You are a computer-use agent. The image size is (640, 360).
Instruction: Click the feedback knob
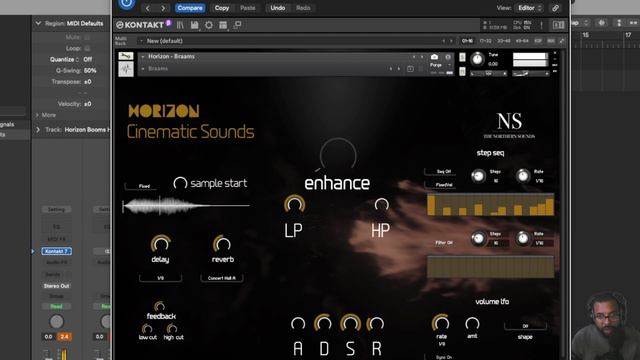(160, 306)
